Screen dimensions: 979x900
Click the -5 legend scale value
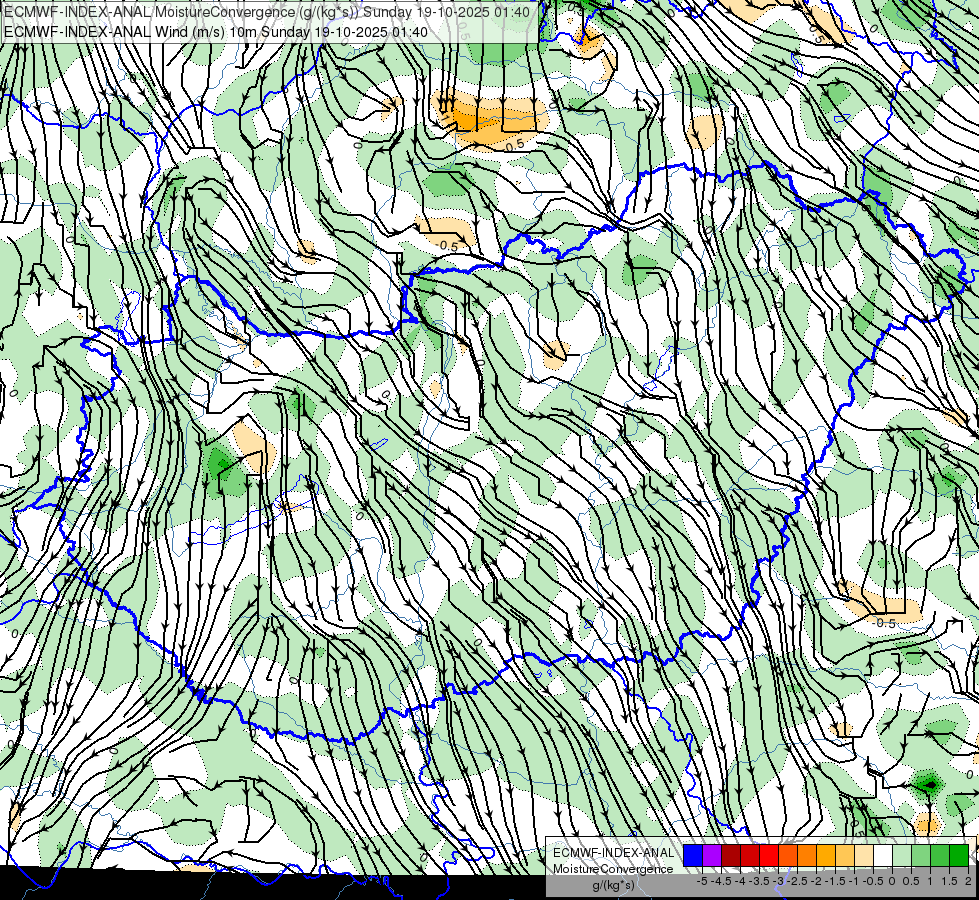tap(702, 881)
